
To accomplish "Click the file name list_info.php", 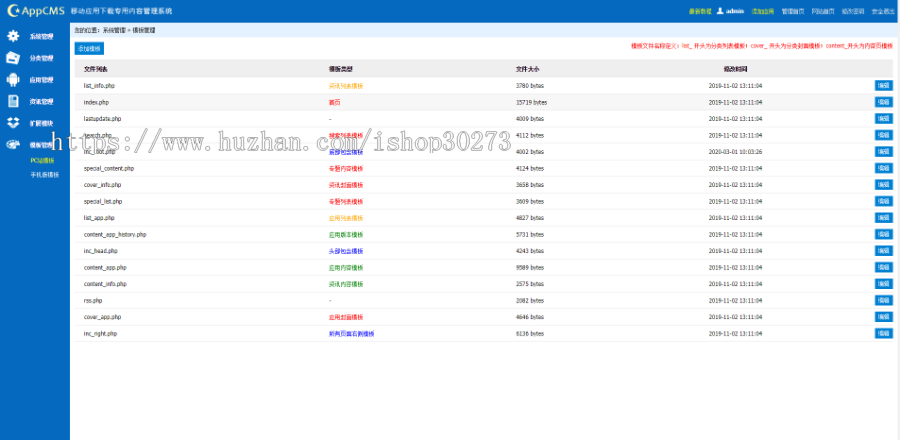I will coord(99,85).
